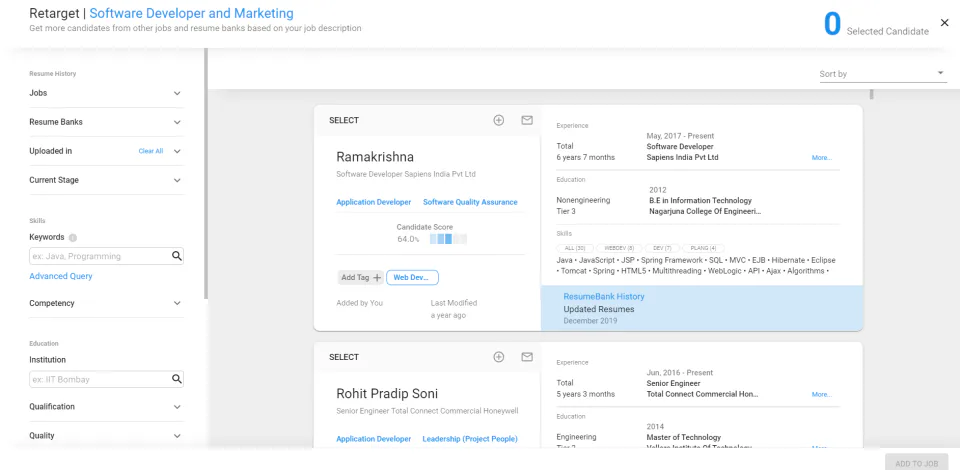The image size is (960, 470).
Task: Click the Keywords input field
Action: [98, 256]
